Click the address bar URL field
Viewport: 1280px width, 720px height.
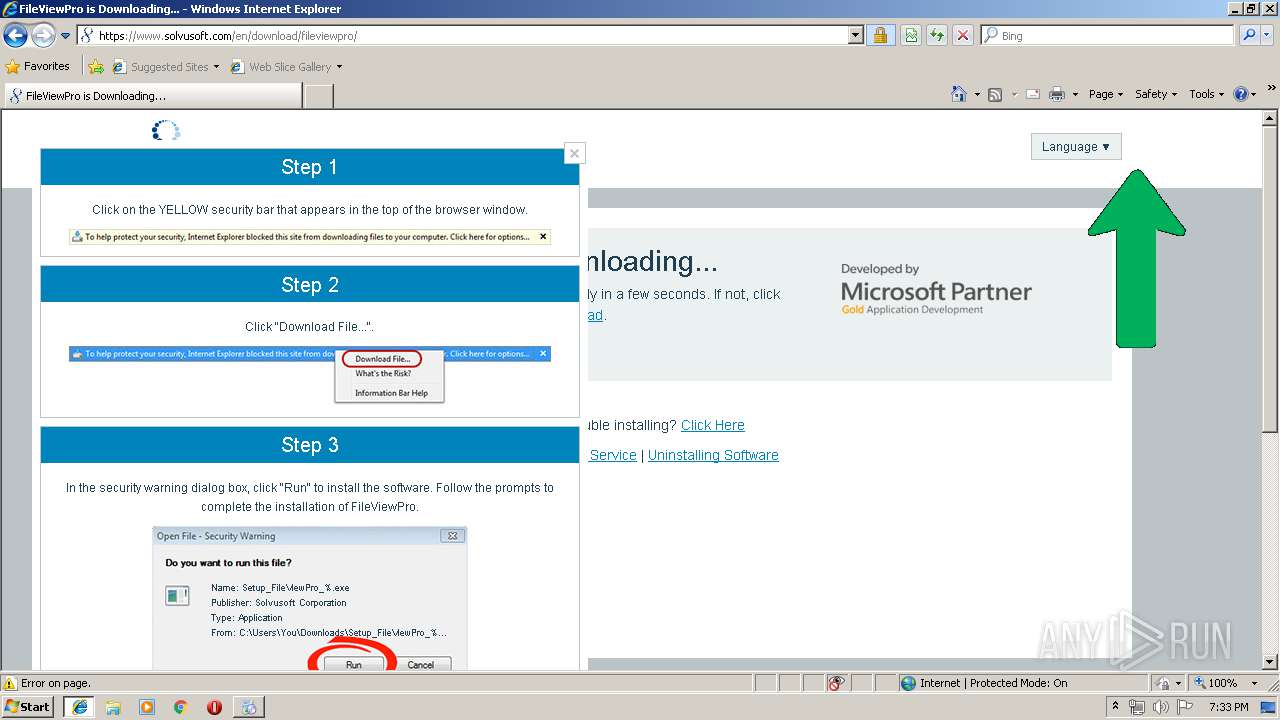(462, 35)
